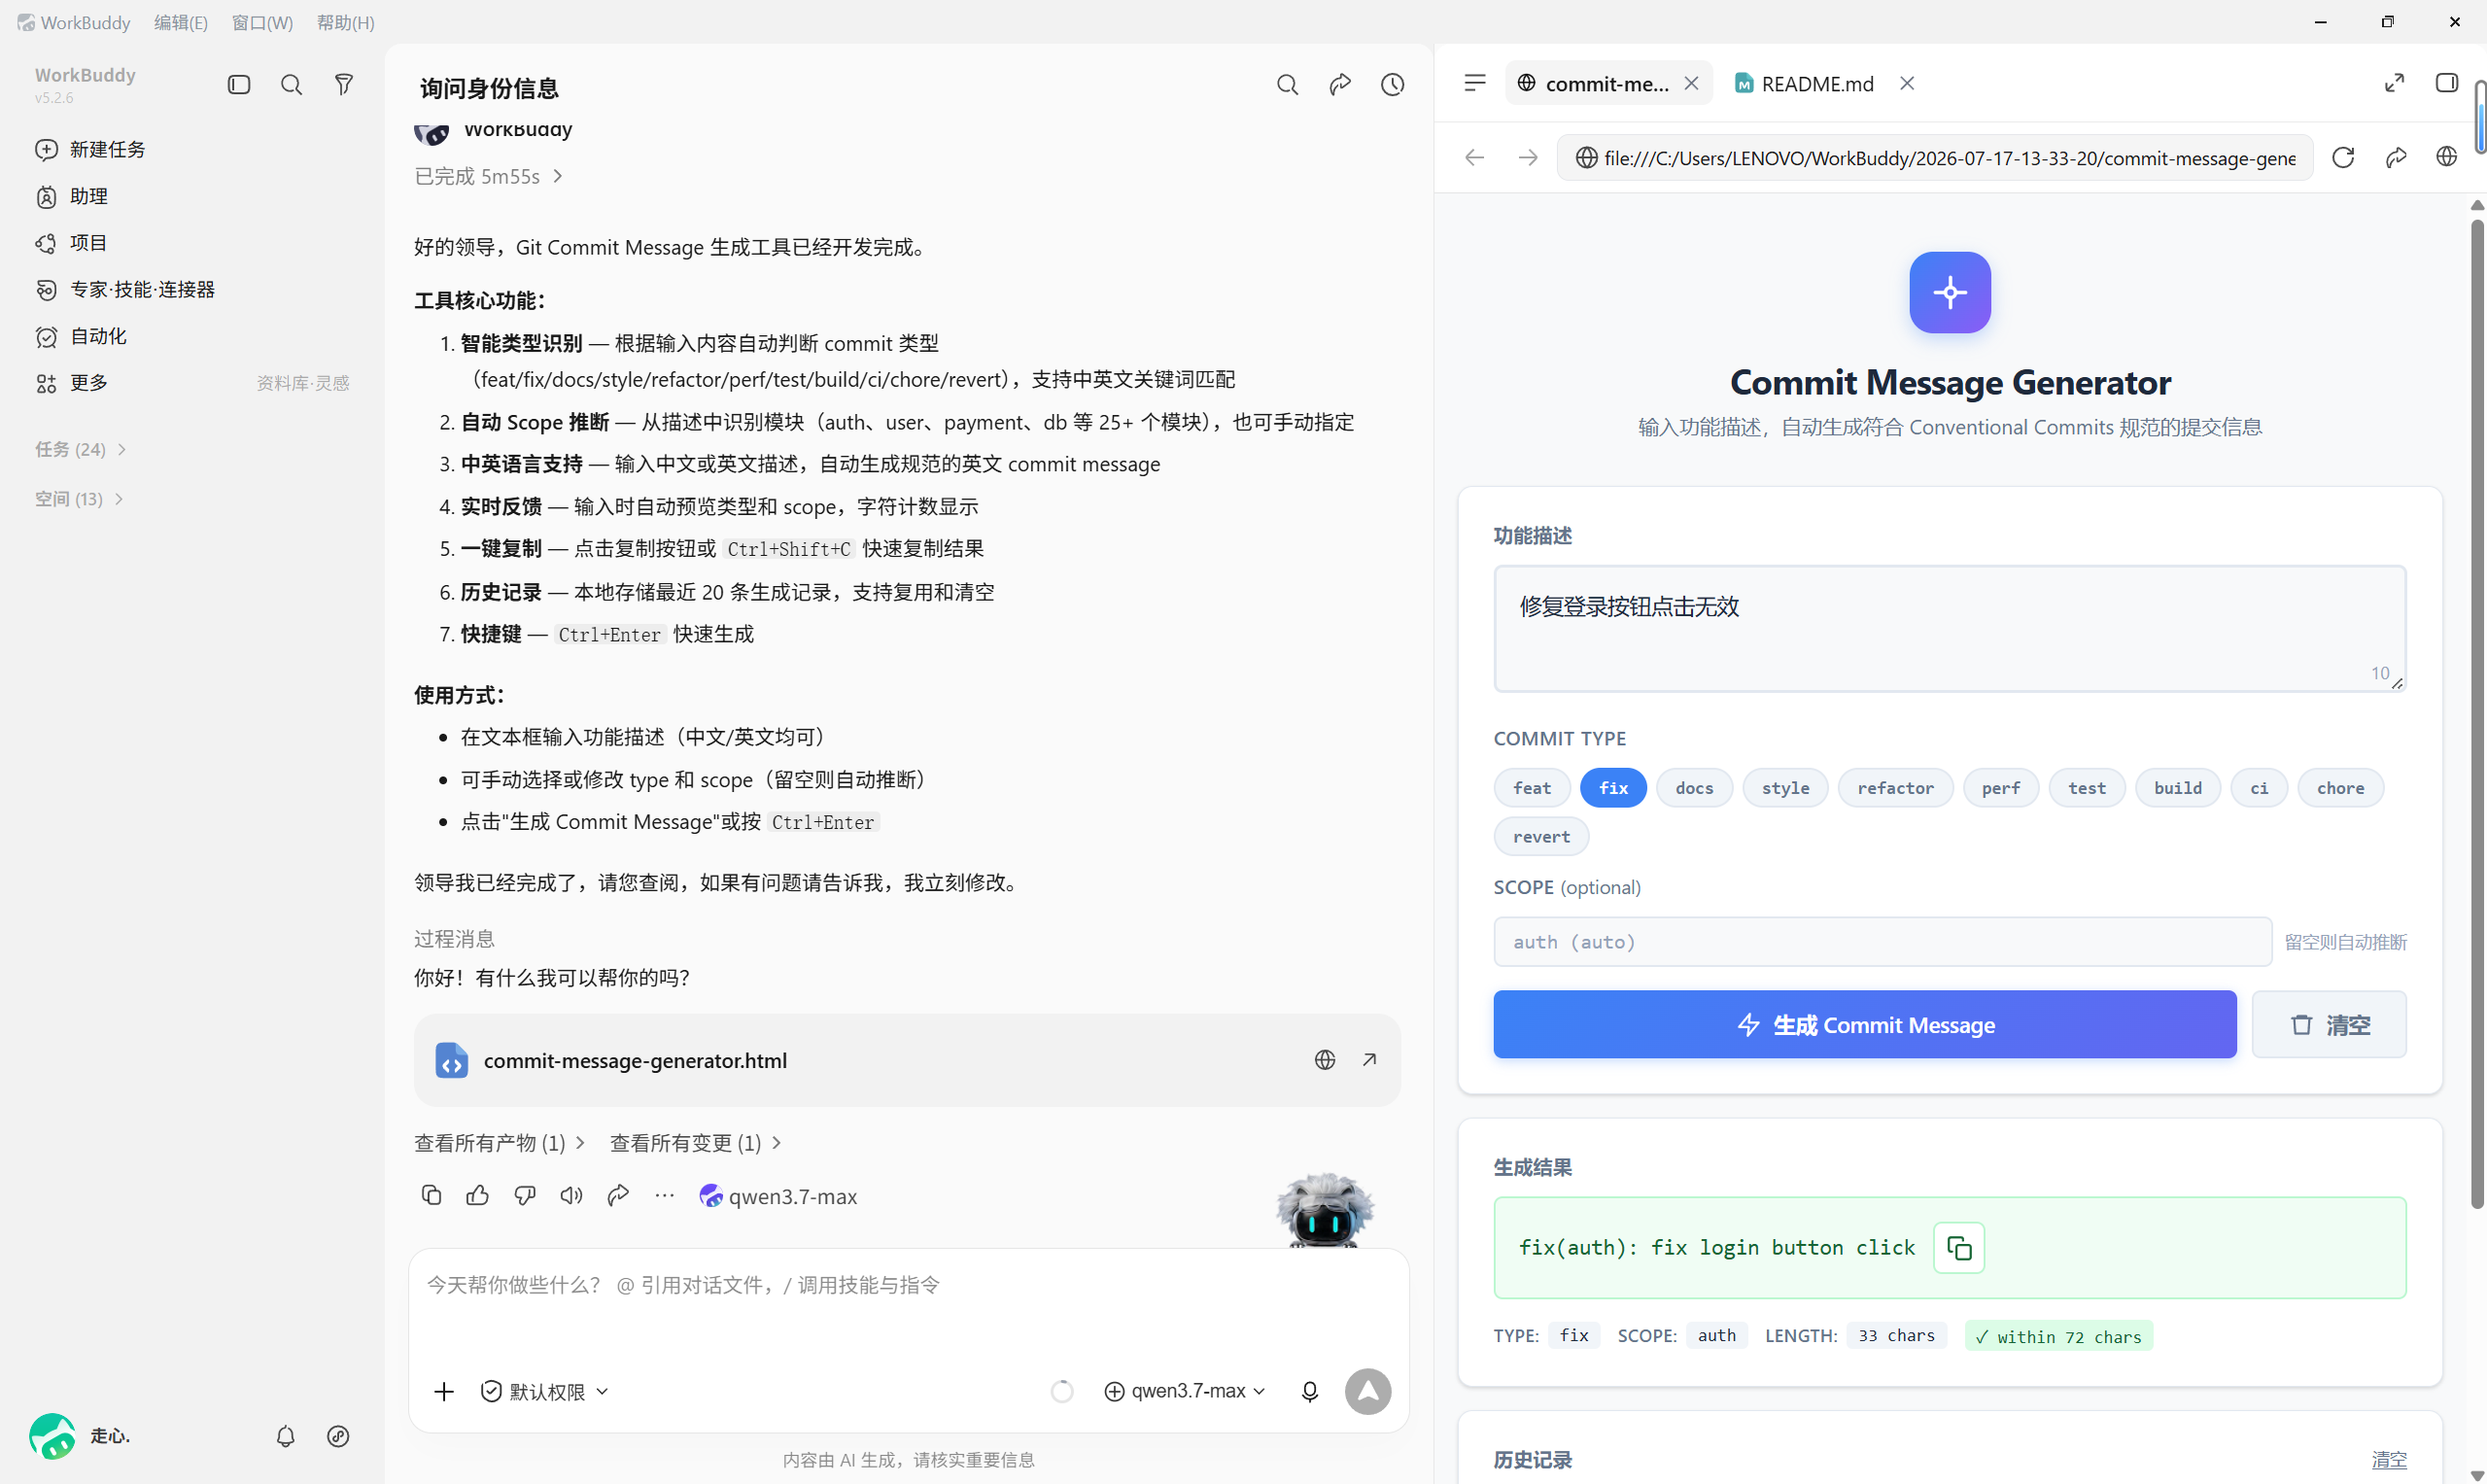Toggle the right side panel icon
The image size is (2487, 1484).
click(x=2447, y=83)
